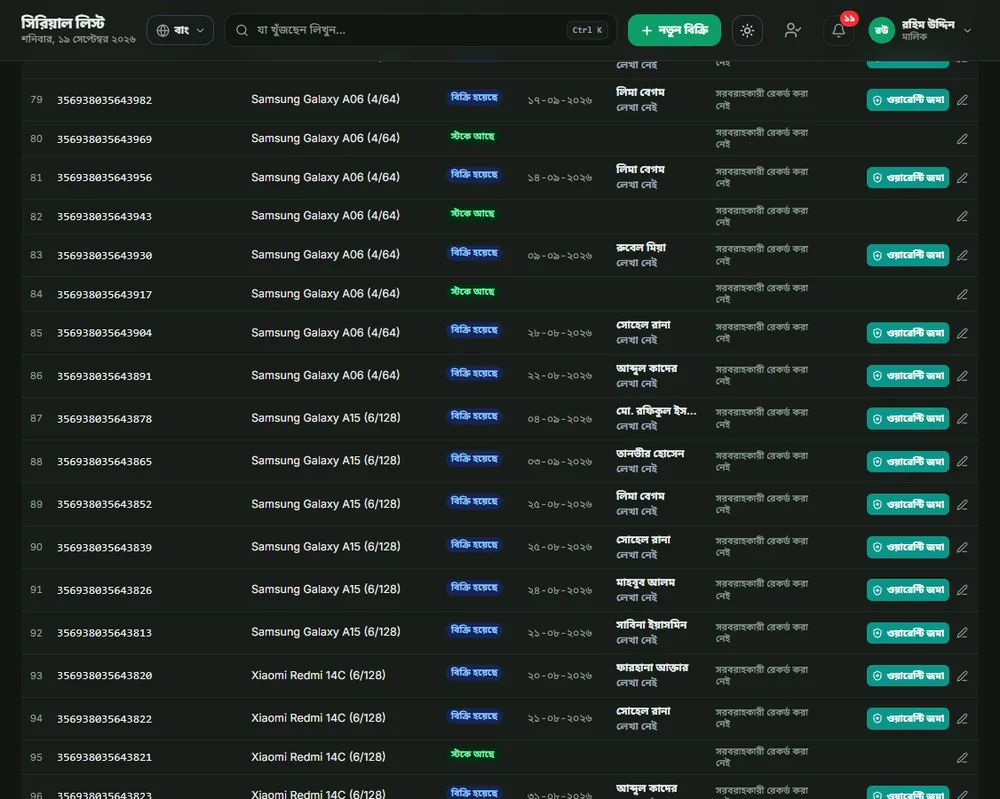Viewport: 1000px width, 799px height.
Task: Click the new sale button
Action: click(674, 30)
